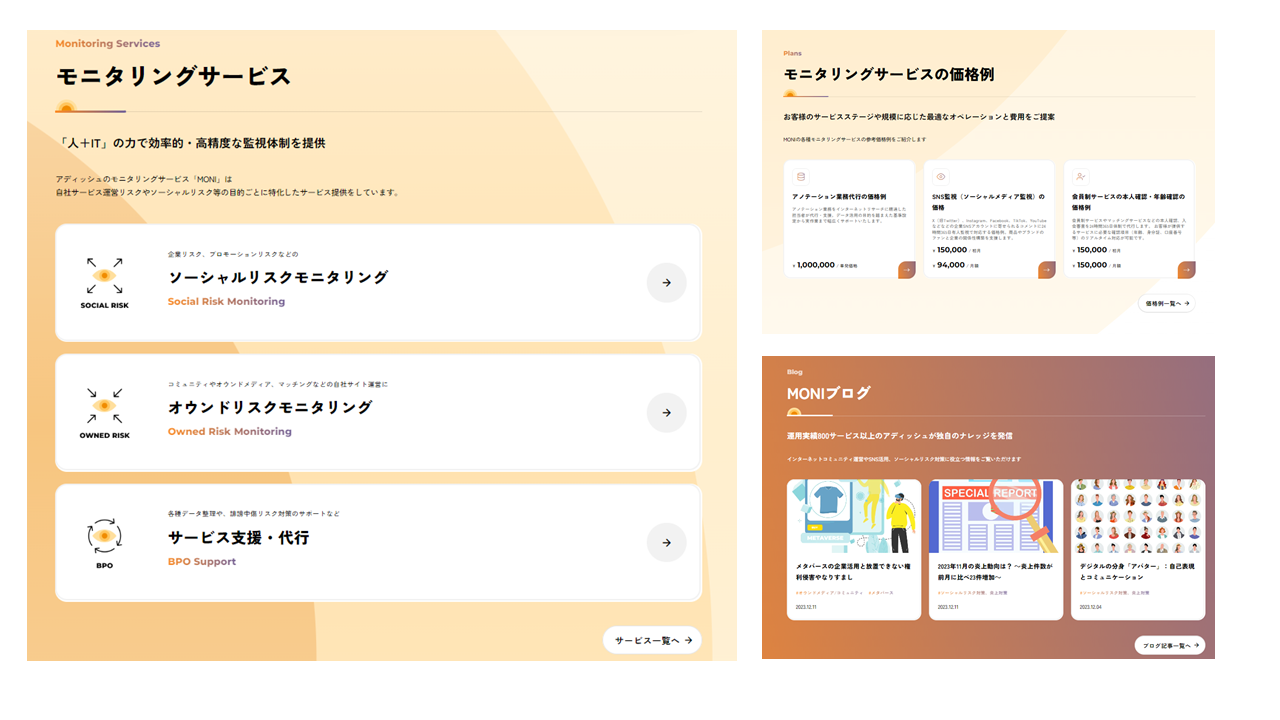Viewport: 1280px width, 720px height.
Task: Select the #オウンドメディア/コミュニティ tag
Action: (829, 593)
